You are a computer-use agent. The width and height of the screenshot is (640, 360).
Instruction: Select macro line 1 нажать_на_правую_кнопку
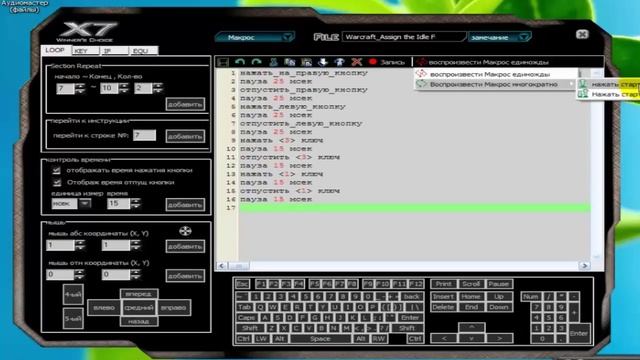pos(304,73)
